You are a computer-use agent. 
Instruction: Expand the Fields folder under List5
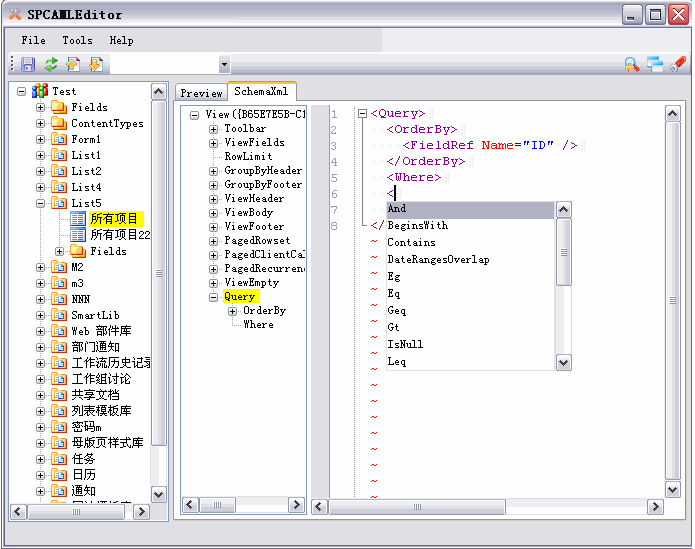(x=59, y=251)
